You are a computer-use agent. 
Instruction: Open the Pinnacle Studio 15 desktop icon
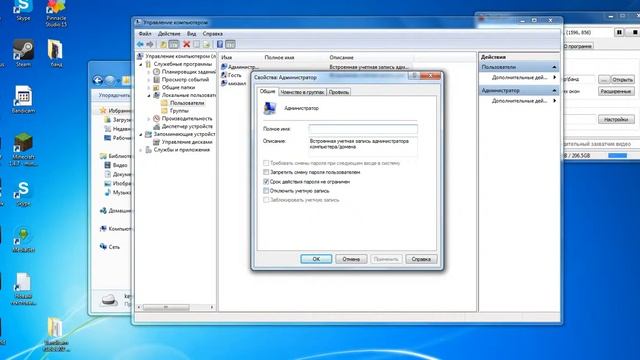tap(56, 13)
